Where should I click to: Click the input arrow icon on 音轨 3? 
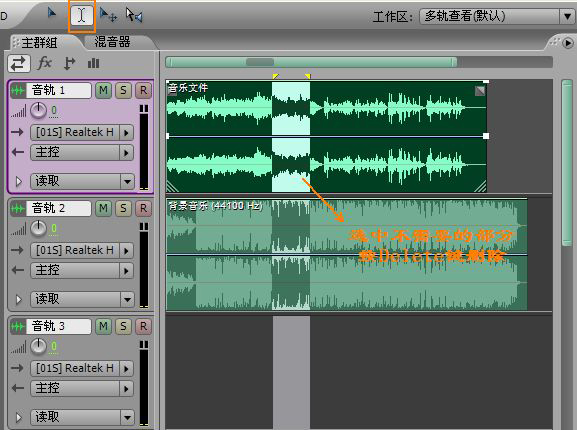click(17, 368)
